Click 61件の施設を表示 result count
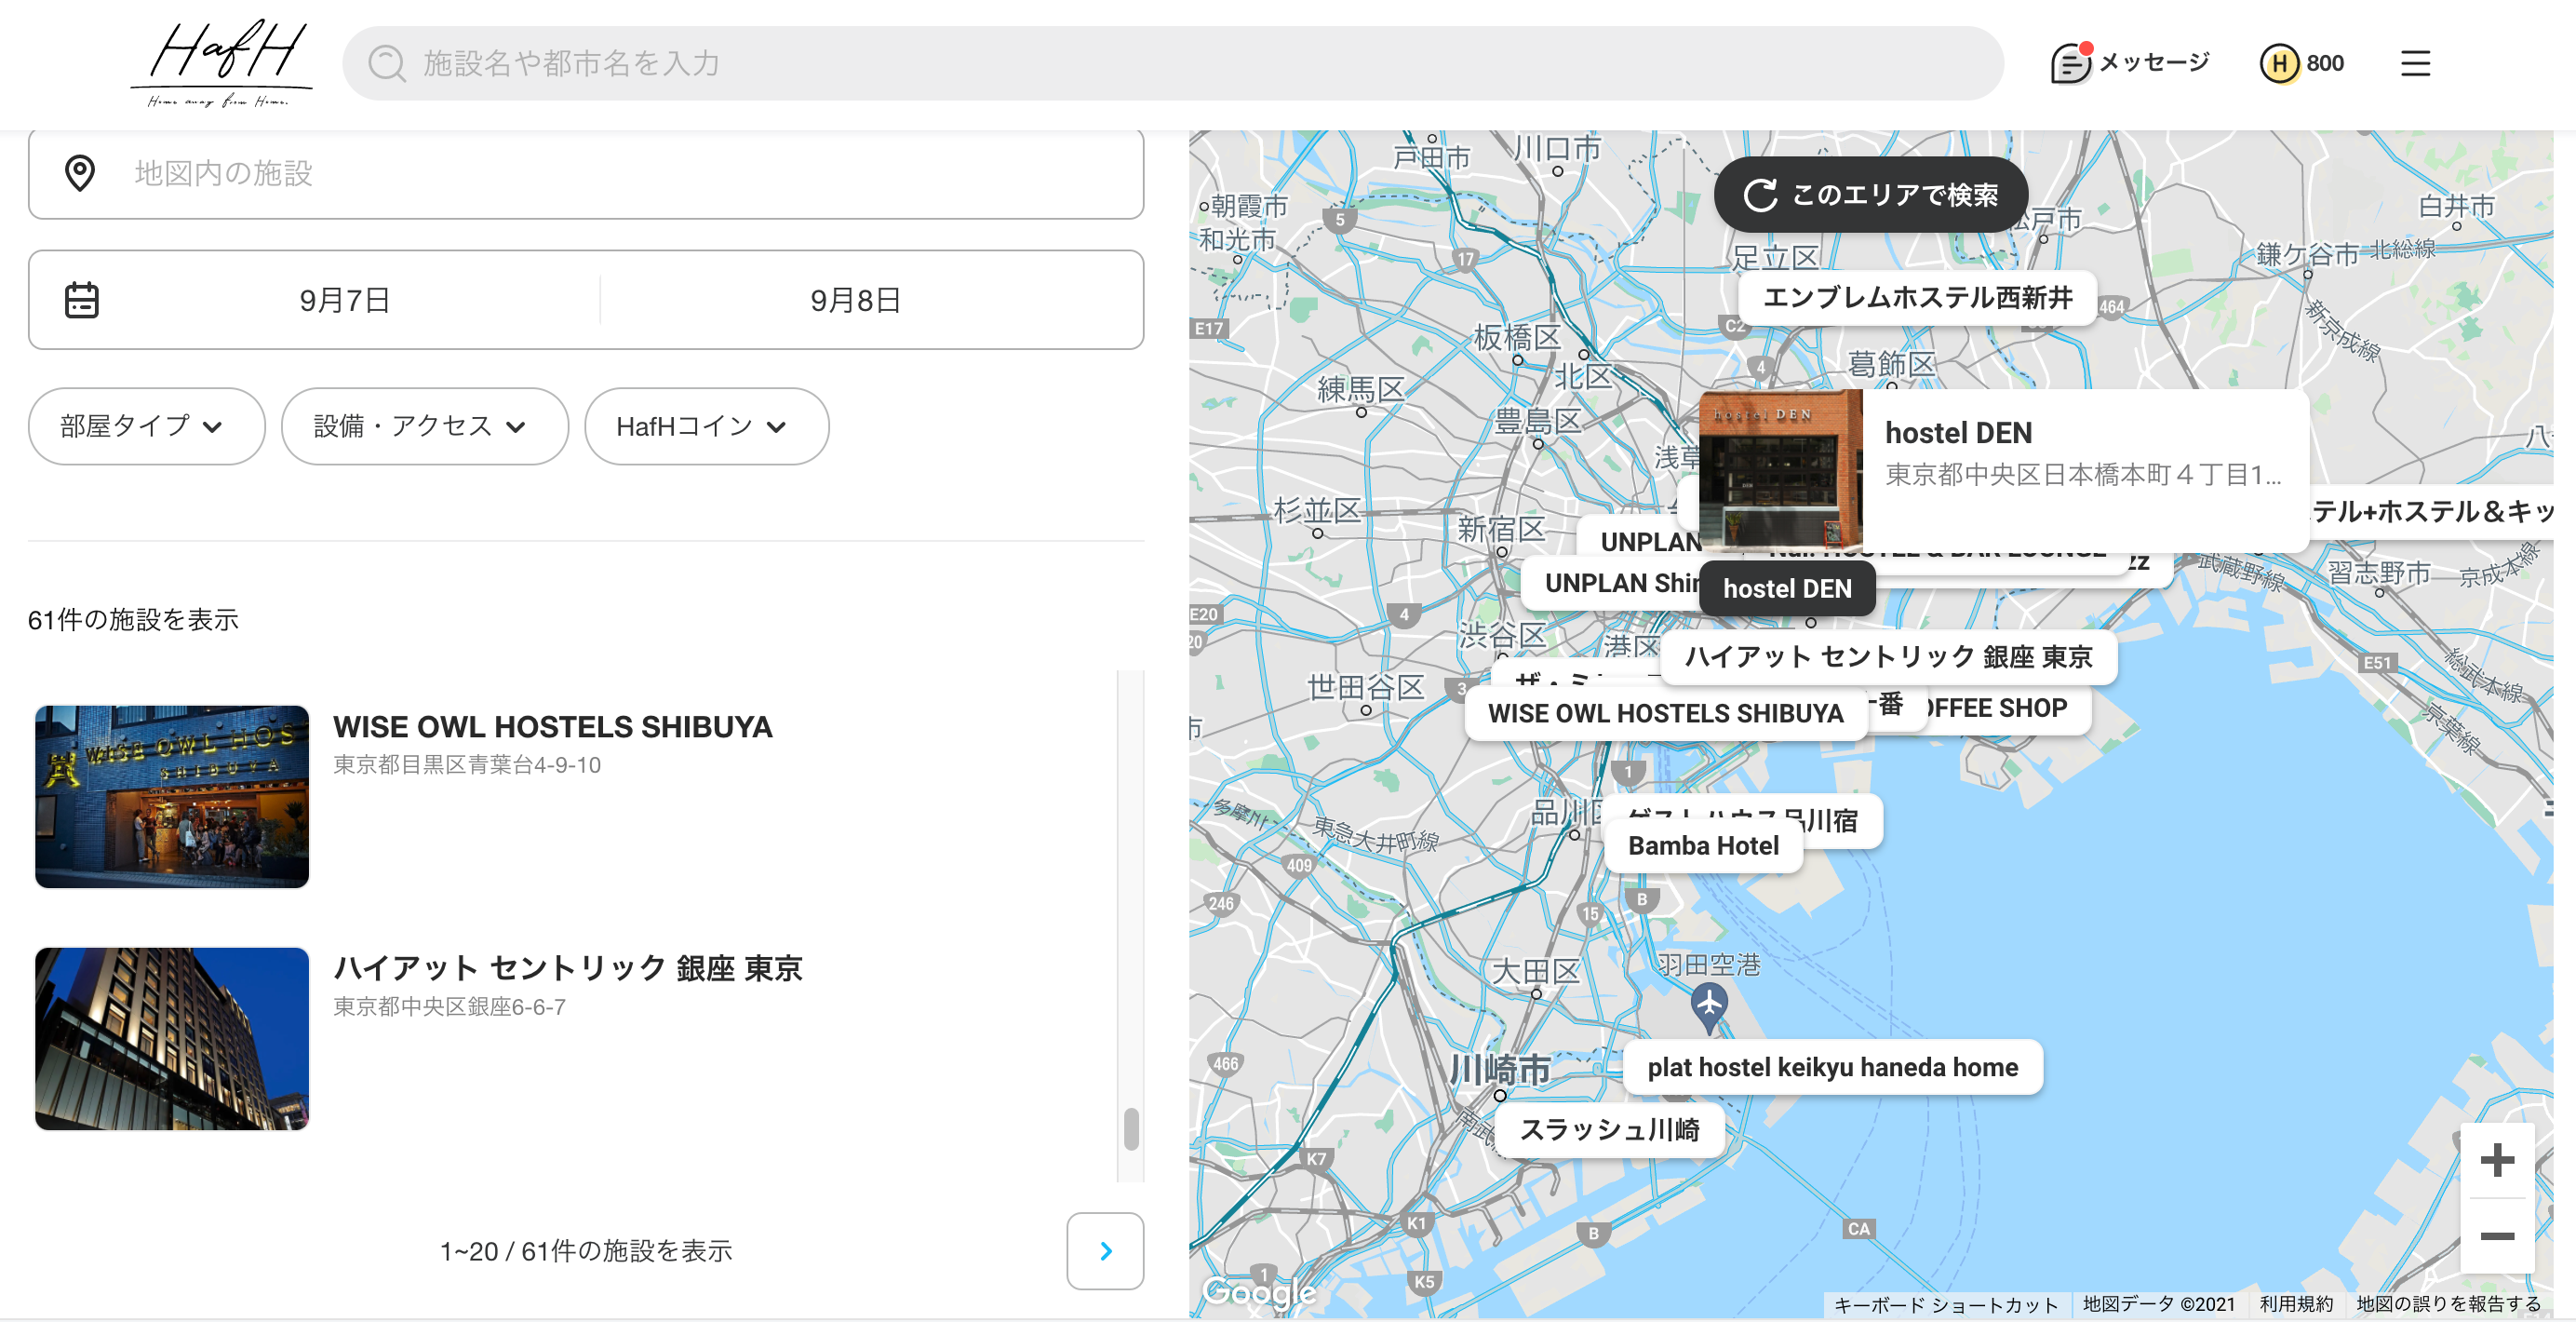The width and height of the screenshot is (2576, 1322). click(133, 620)
